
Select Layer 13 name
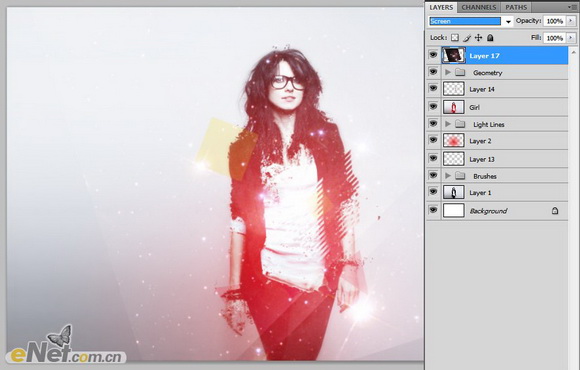coord(482,159)
